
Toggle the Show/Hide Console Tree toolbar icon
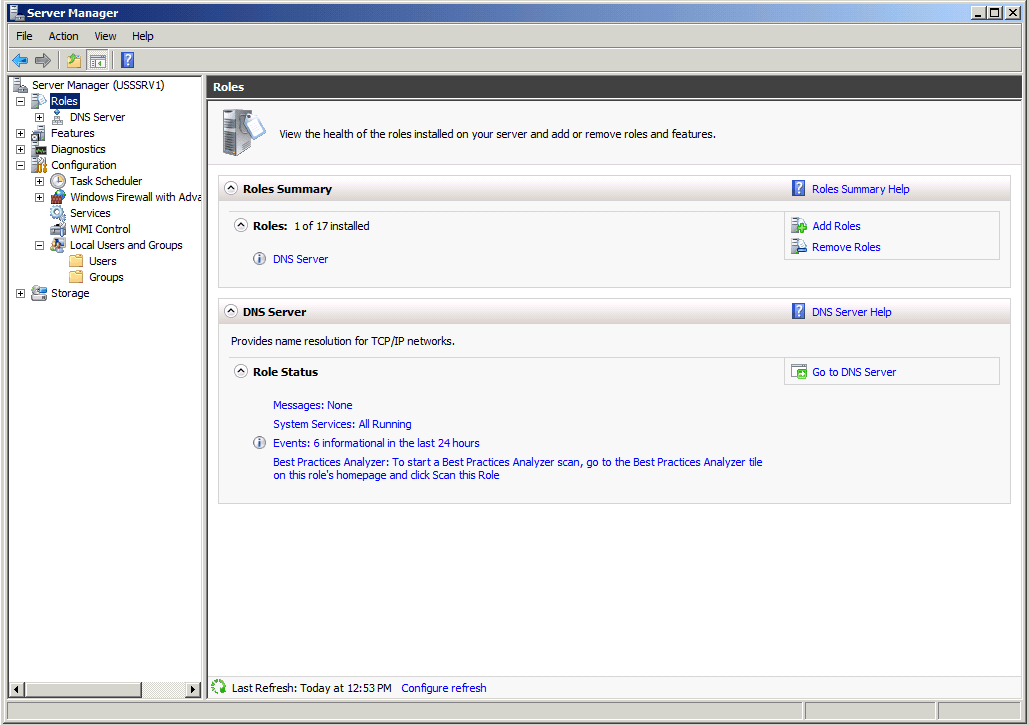(x=98, y=61)
